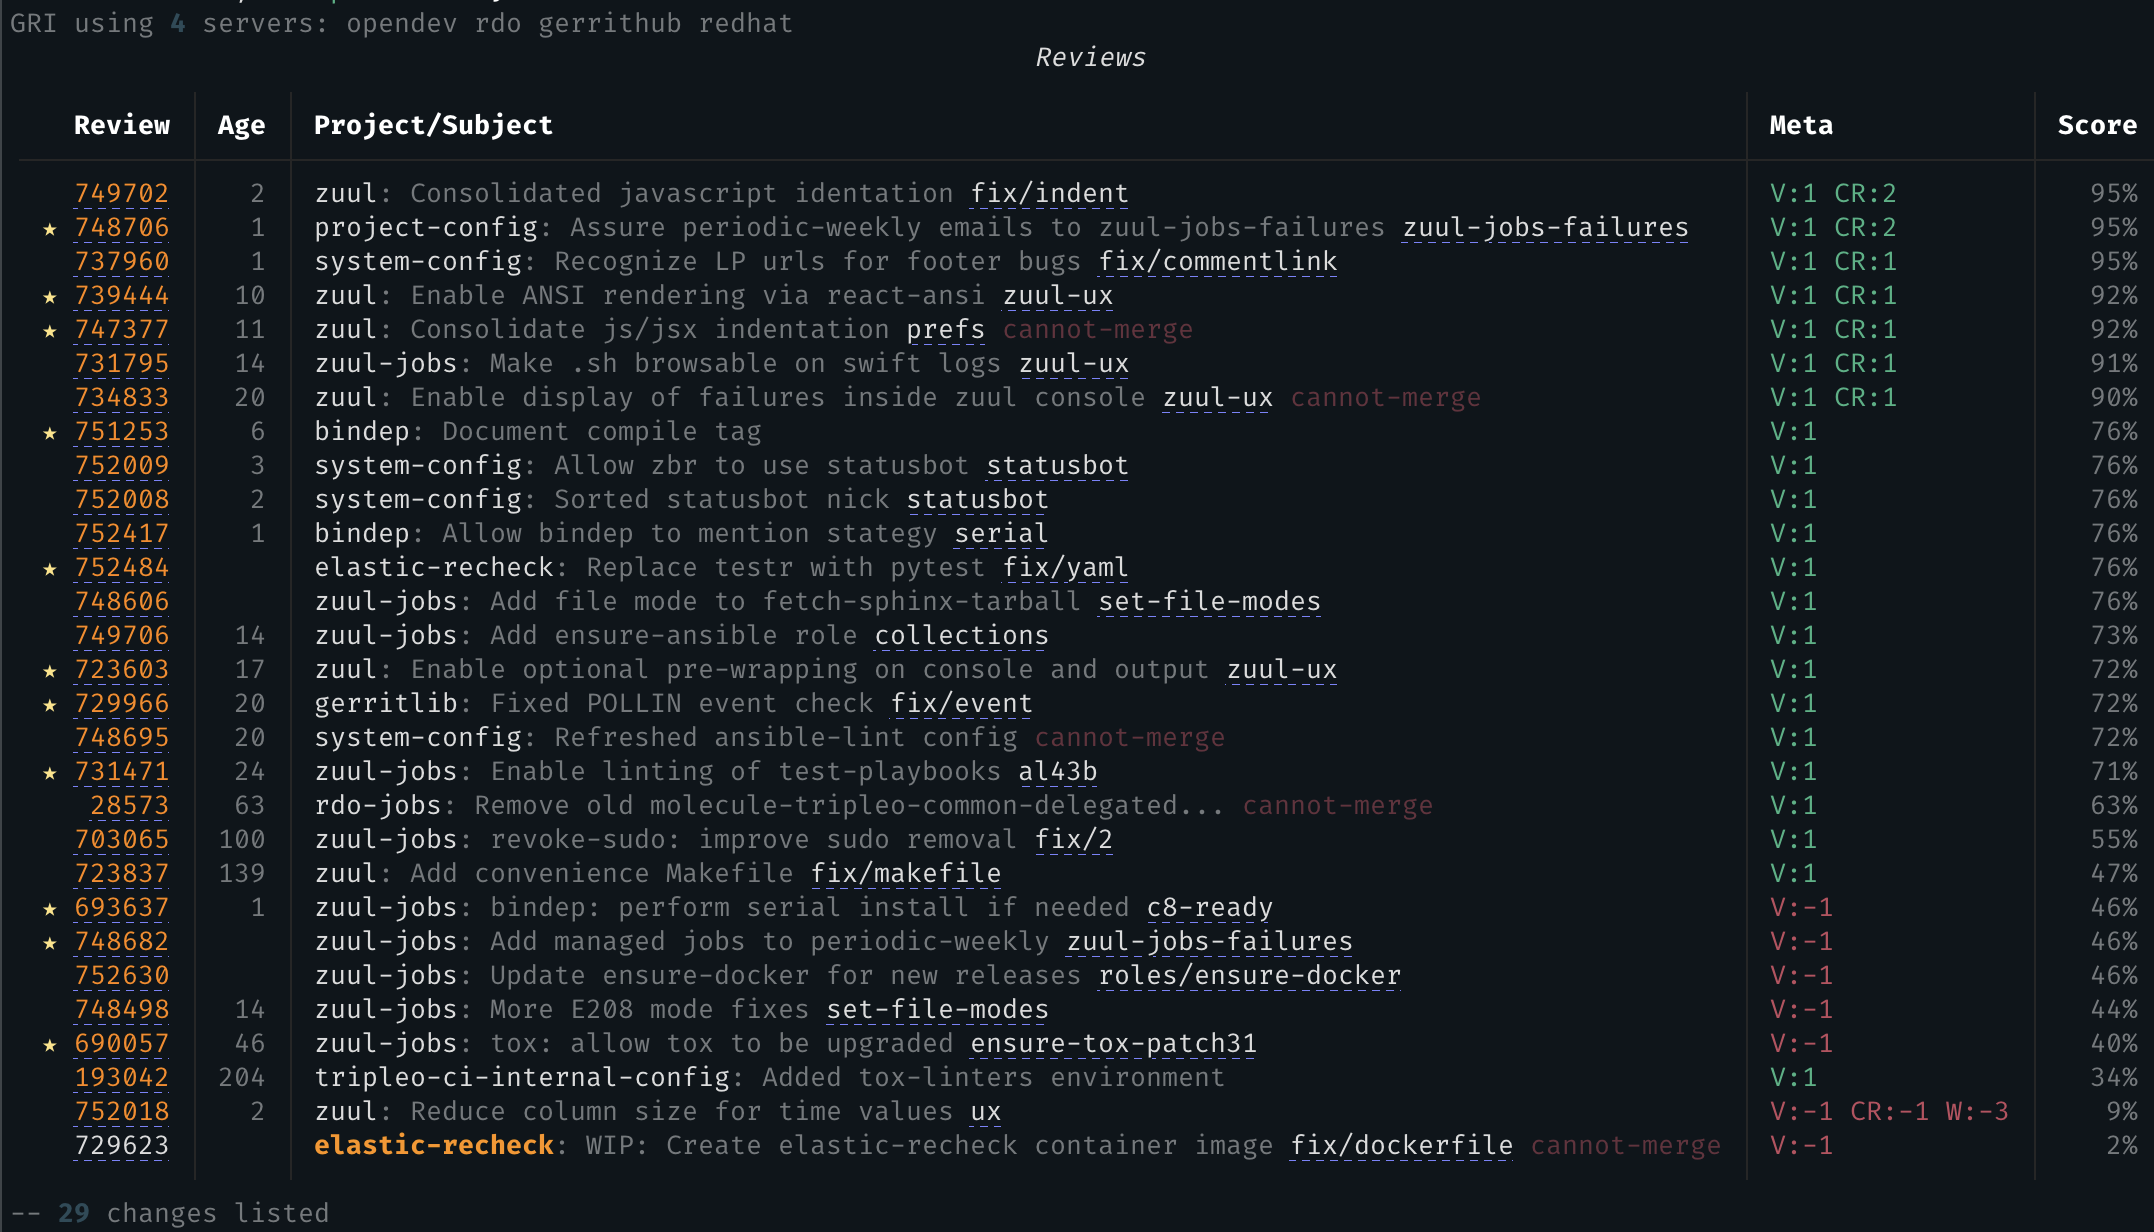Open the fix/indent topic link
The image size is (2154, 1232).
(1048, 193)
